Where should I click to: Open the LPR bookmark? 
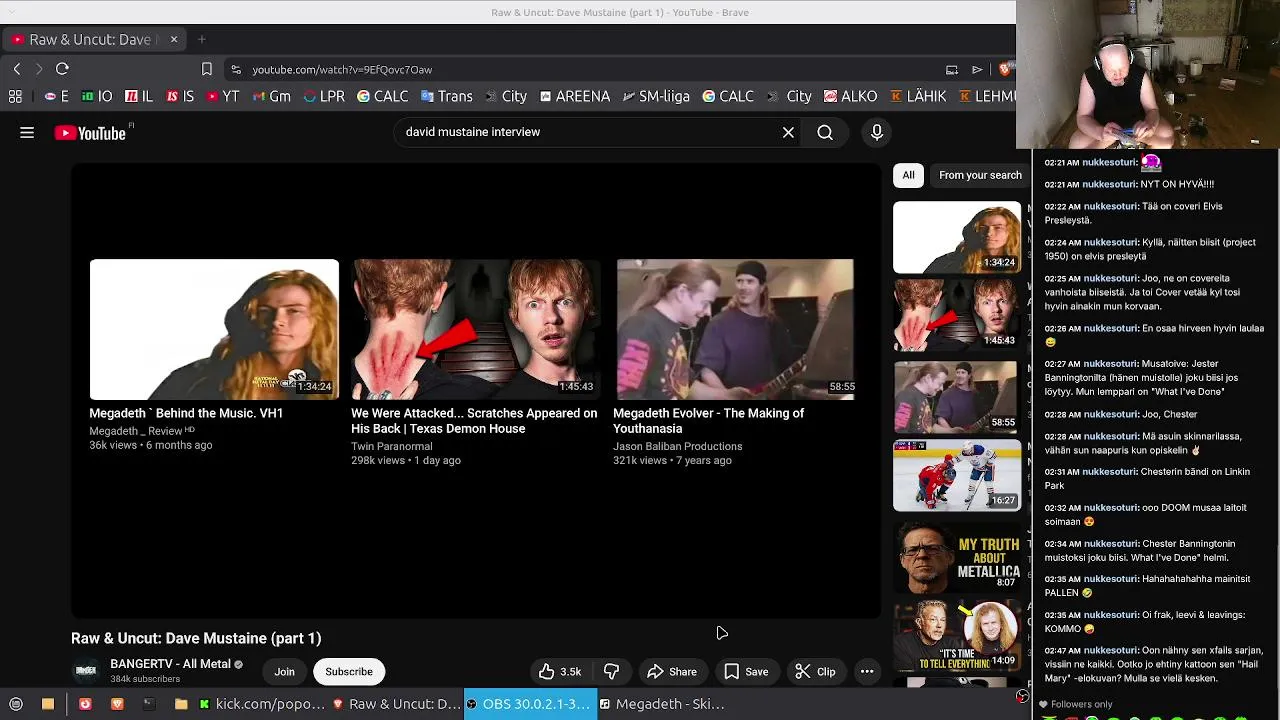[324, 96]
